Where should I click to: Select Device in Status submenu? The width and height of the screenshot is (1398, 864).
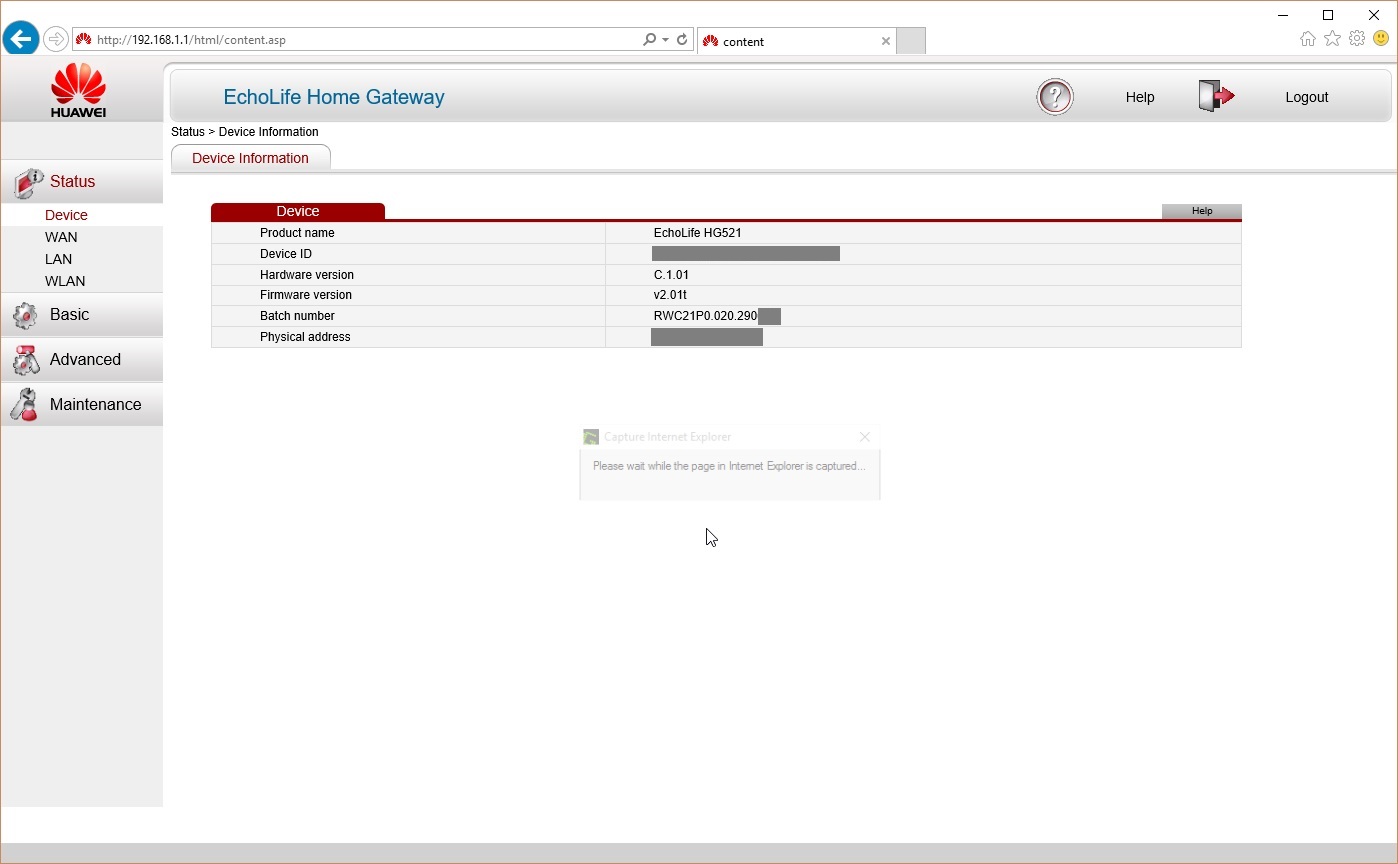click(x=66, y=215)
